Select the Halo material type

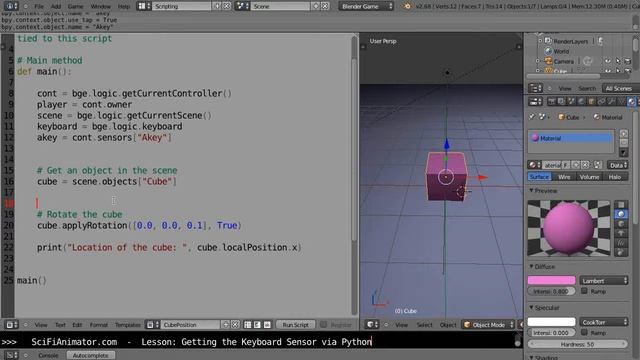click(615, 177)
